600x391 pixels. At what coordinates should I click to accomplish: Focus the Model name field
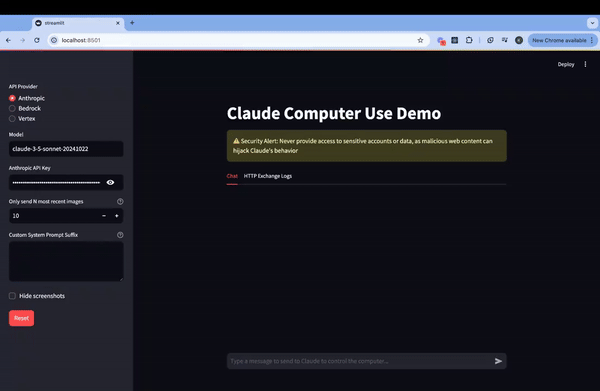pyautogui.click(x=66, y=149)
